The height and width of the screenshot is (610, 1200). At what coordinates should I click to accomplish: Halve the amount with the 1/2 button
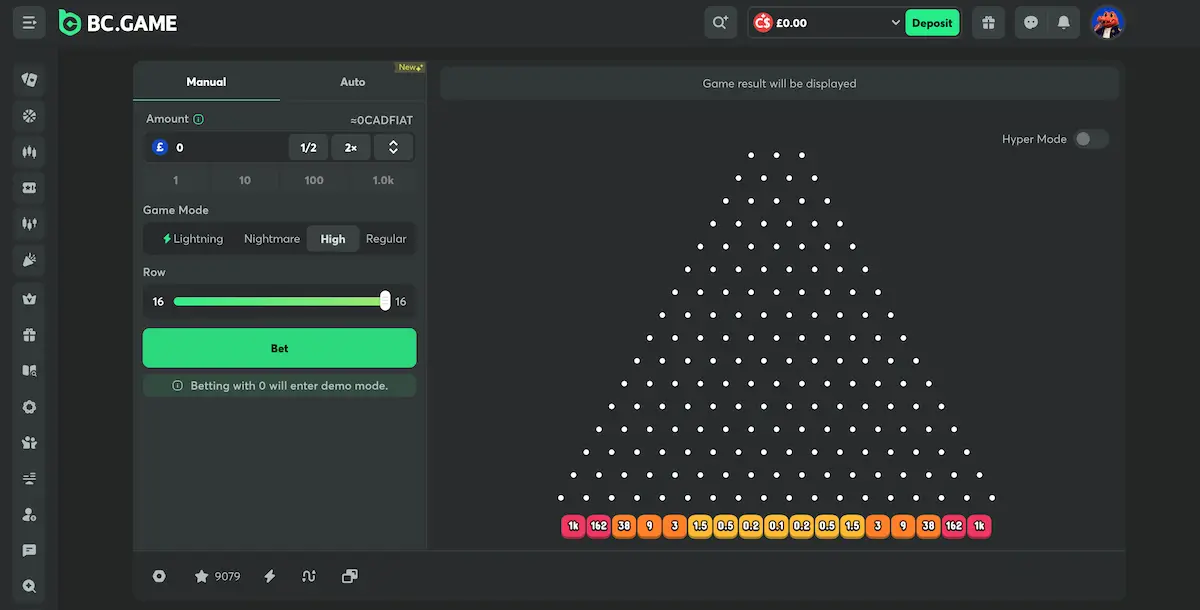(309, 147)
